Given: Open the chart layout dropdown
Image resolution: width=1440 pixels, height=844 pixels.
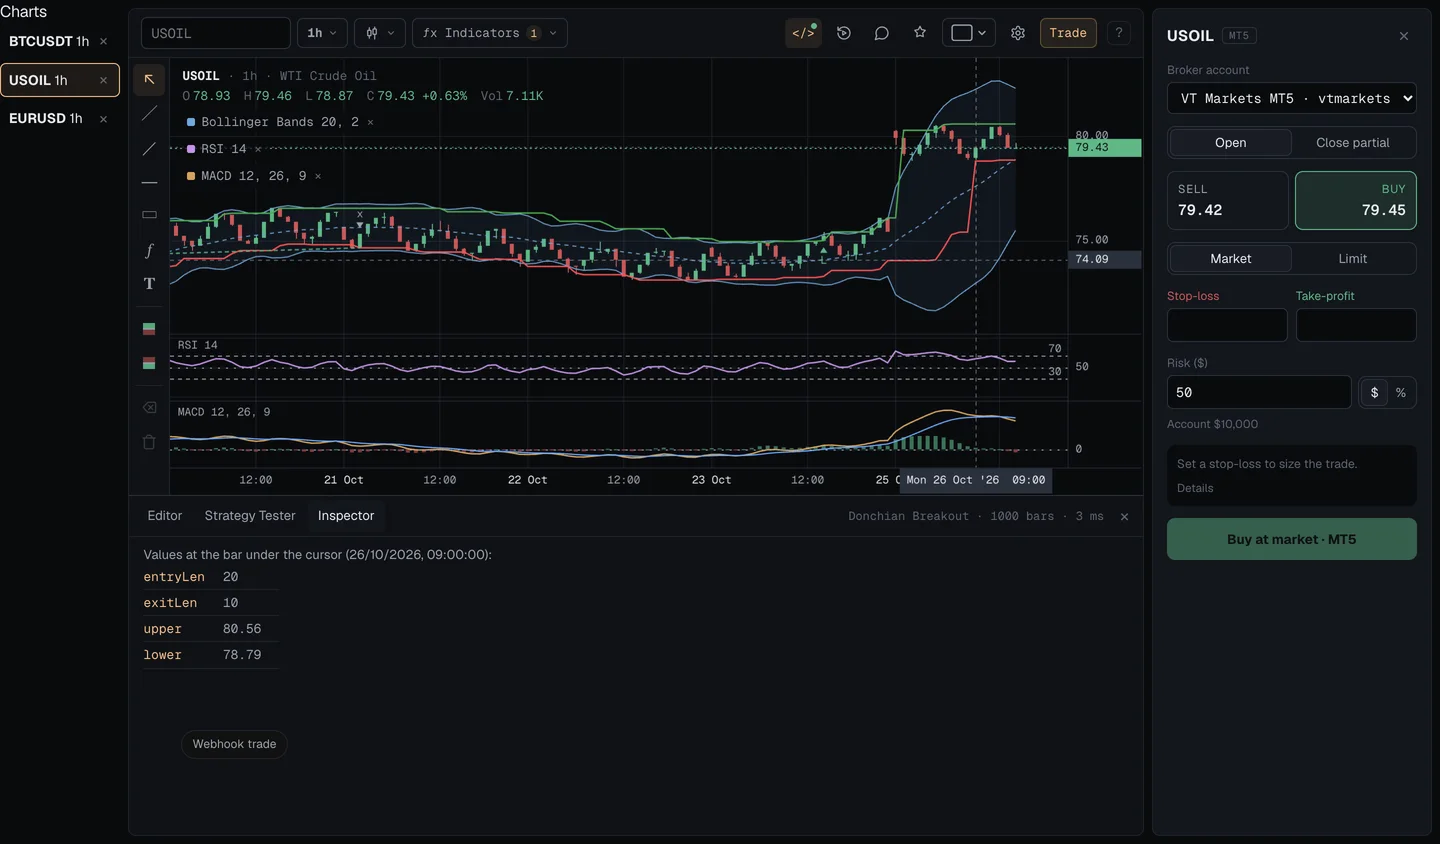Looking at the screenshot, I should [969, 33].
